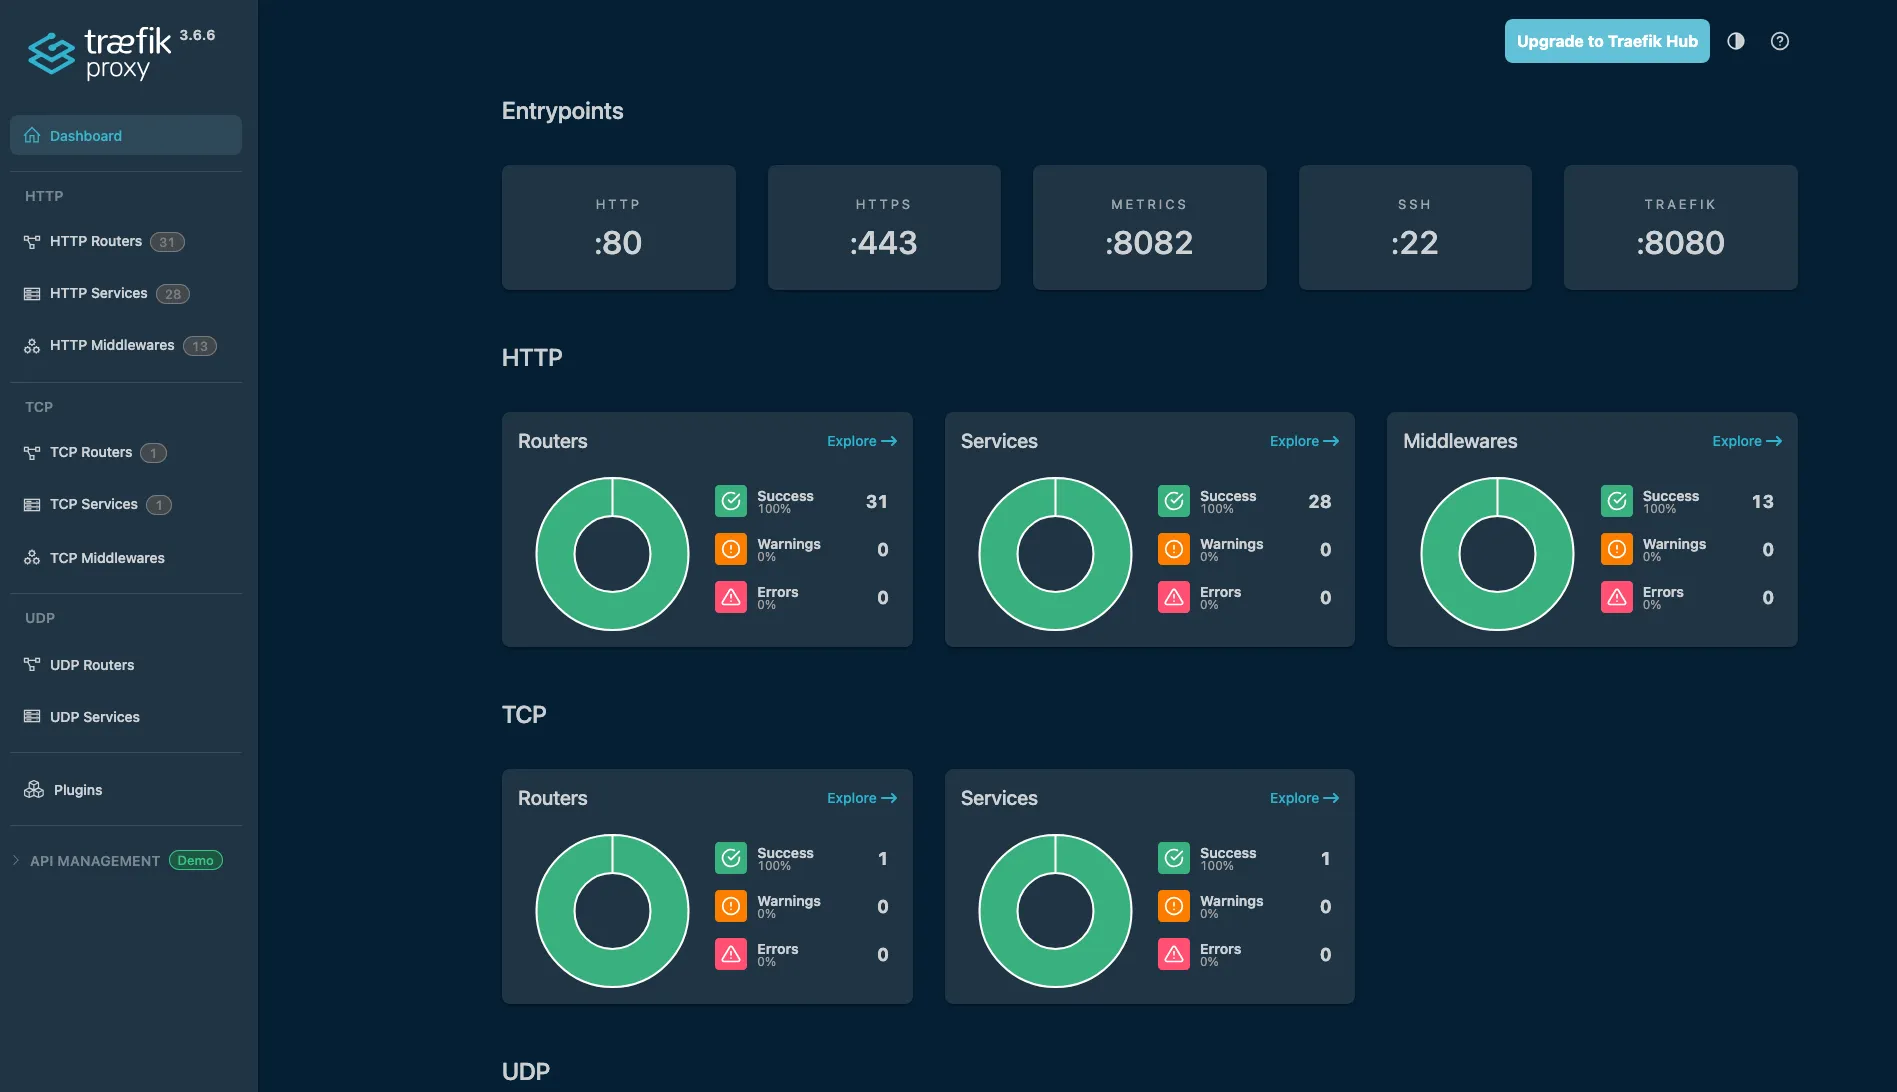Click the green Success icon in HTTP Routers
This screenshot has height=1092, width=1897.
pyautogui.click(x=730, y=501)
